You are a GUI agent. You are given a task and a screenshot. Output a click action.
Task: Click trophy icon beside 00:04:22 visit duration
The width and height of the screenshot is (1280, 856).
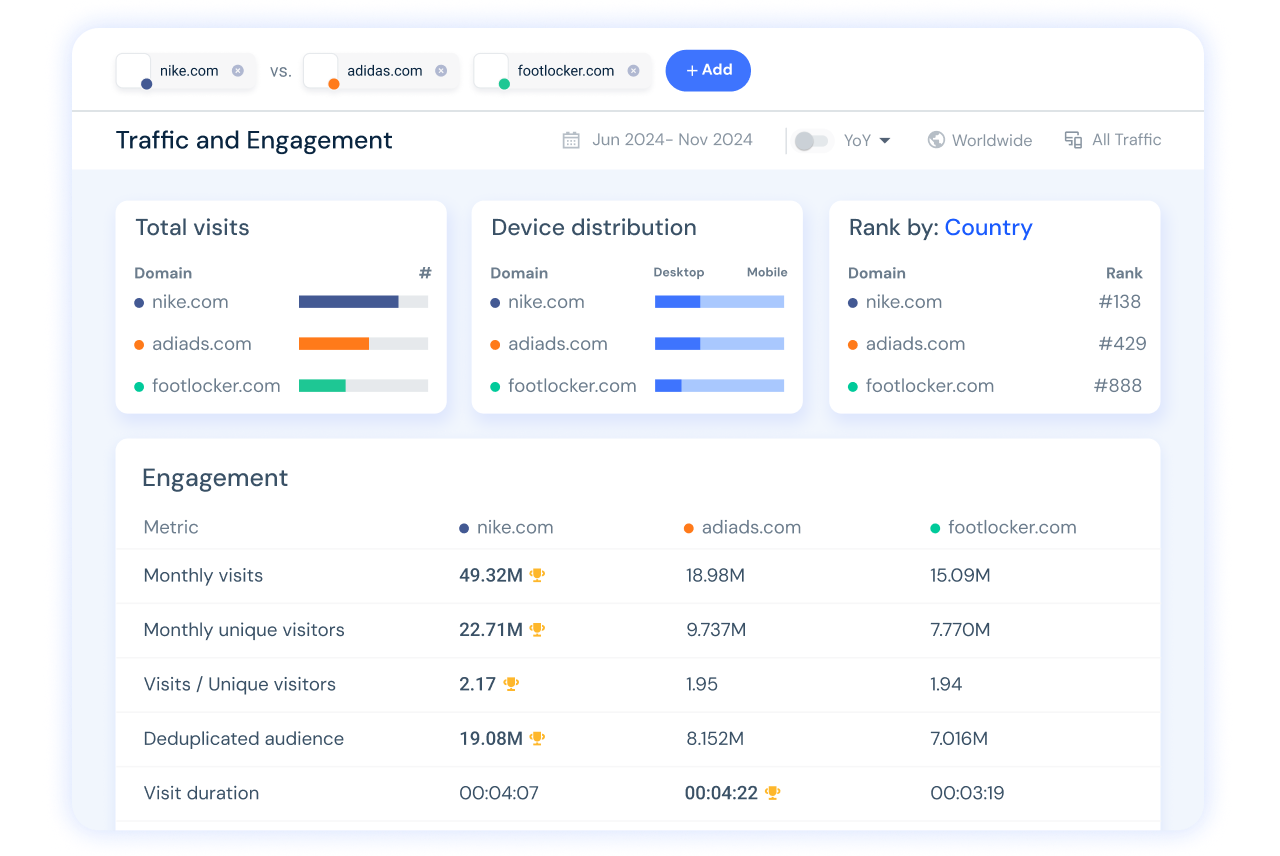[x=772, y=793]
